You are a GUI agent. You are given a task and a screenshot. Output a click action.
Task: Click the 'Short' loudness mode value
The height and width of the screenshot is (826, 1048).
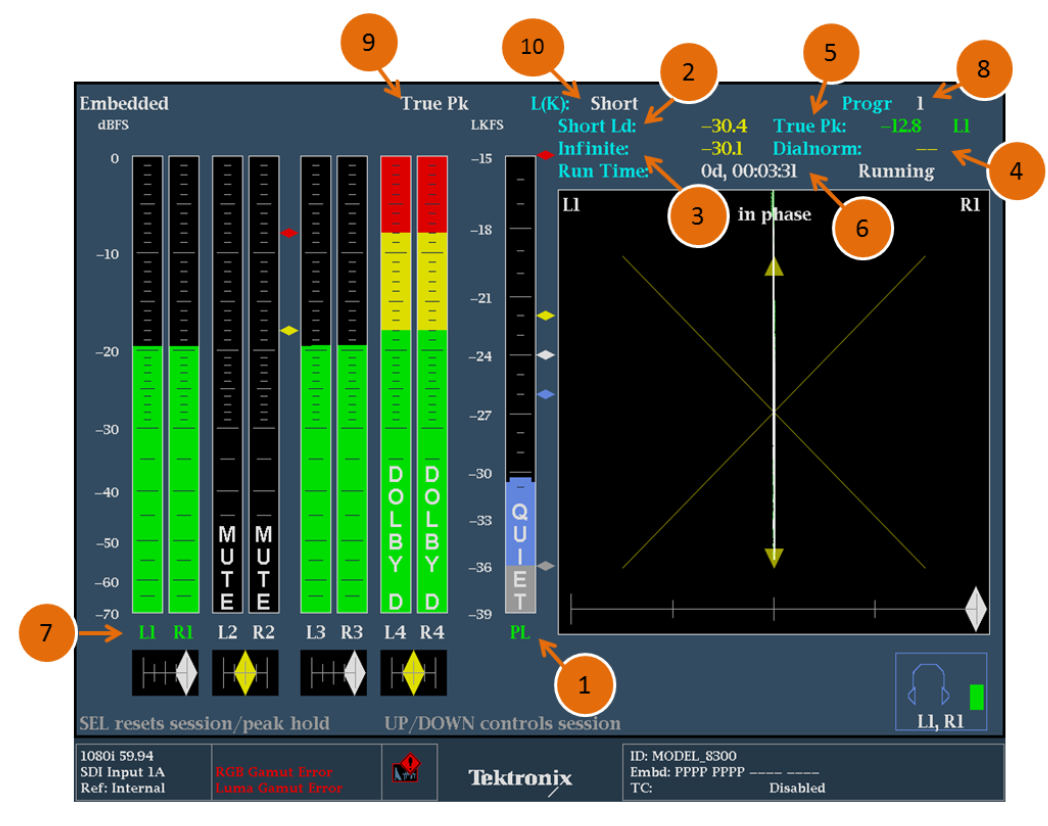614,104
